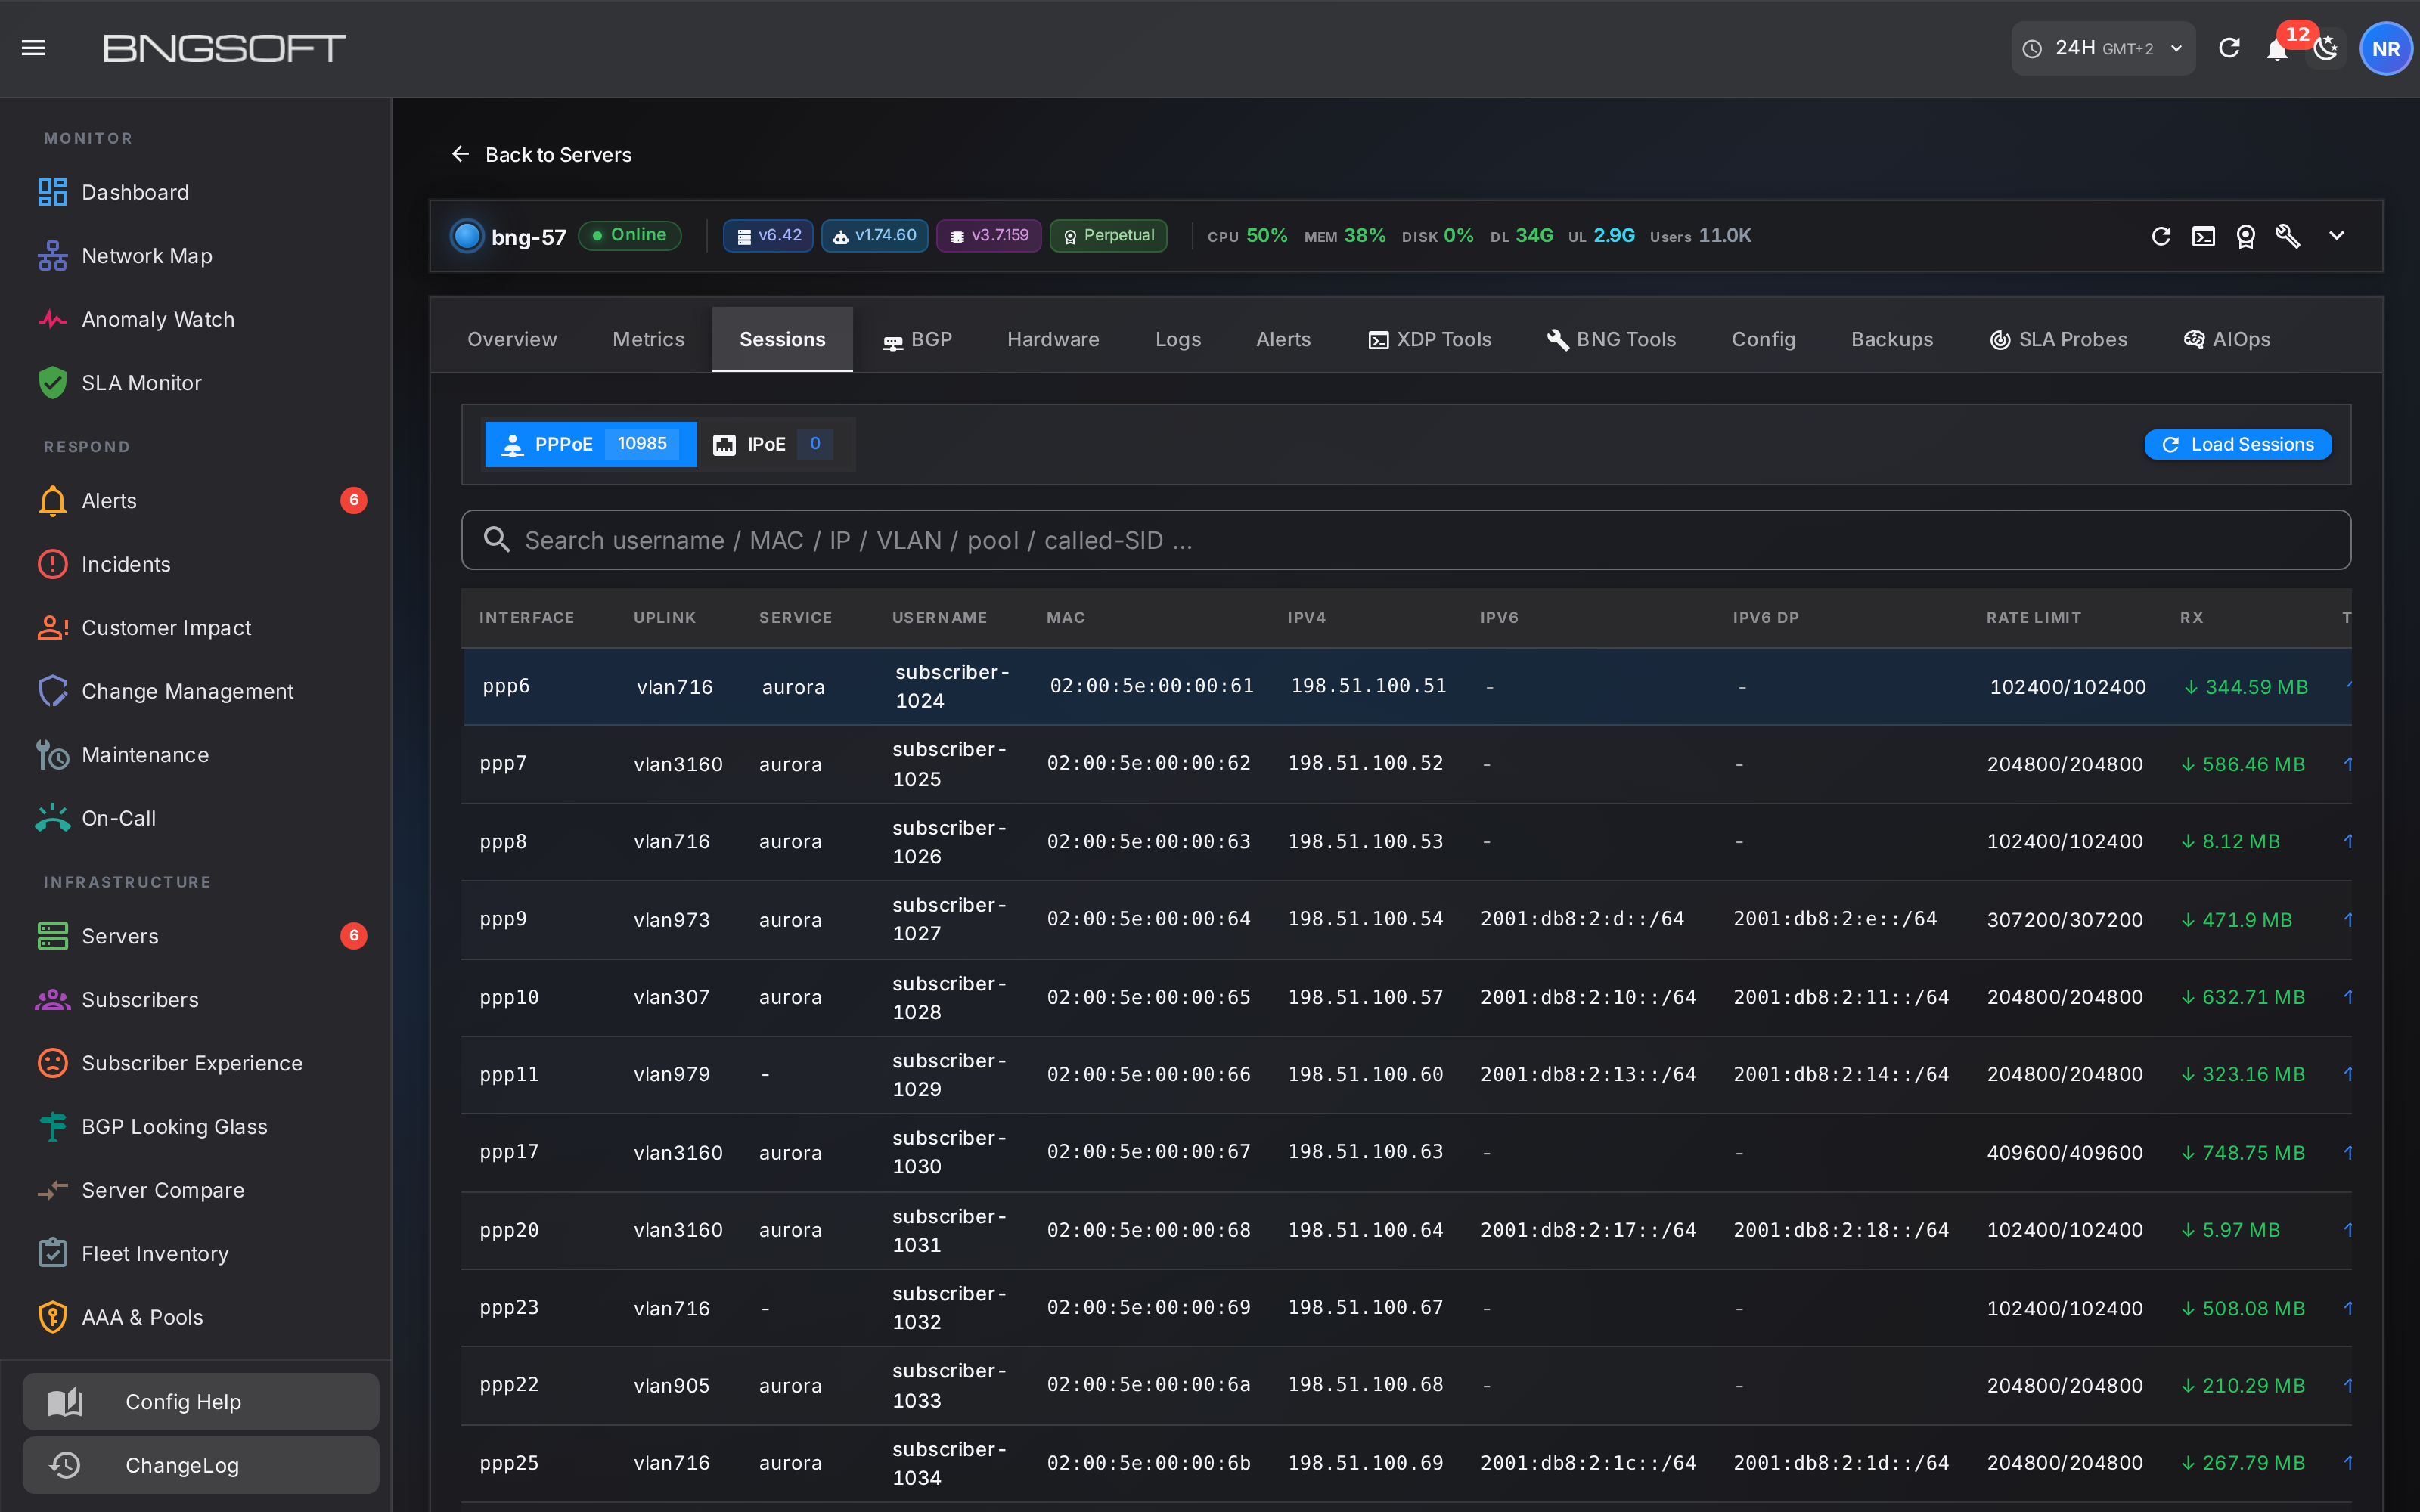This screenshot has width=2420, height=1512.
Task: Sort by the INTERFACE column header
Action: coord(527,618)
